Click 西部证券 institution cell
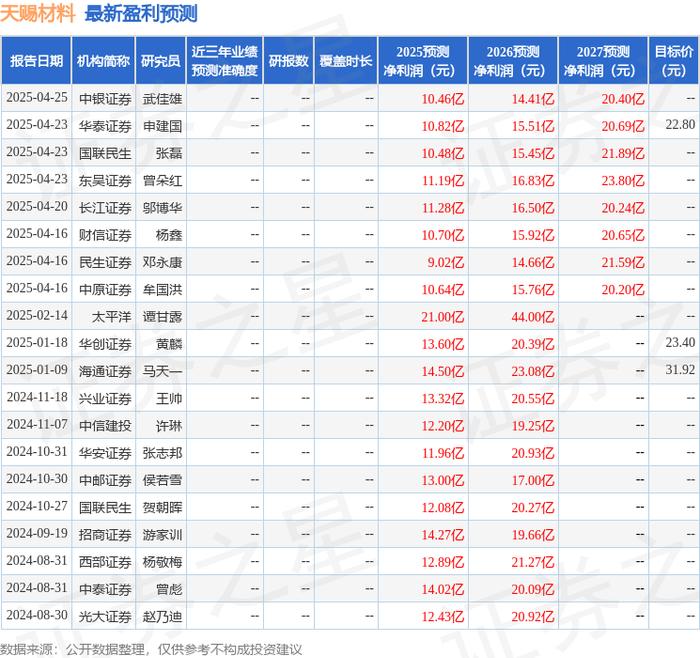Viewport: 700px width, 658px height. coord(105,562)
